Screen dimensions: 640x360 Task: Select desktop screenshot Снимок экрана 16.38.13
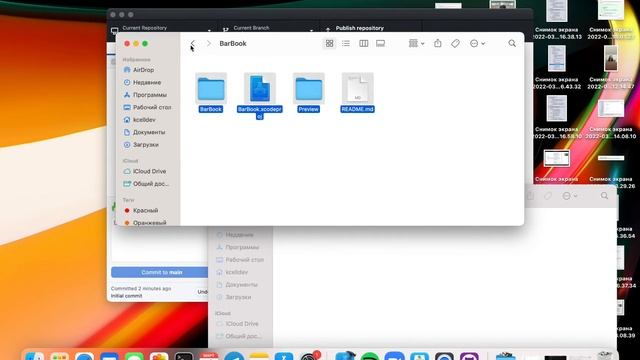[556, 20]
